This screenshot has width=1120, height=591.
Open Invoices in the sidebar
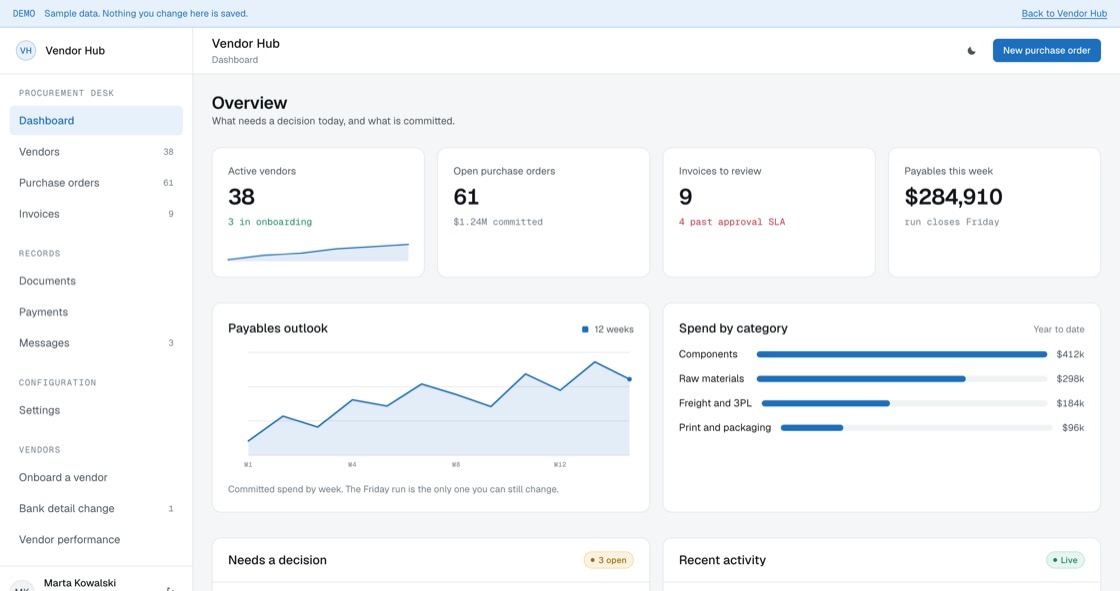96,214
